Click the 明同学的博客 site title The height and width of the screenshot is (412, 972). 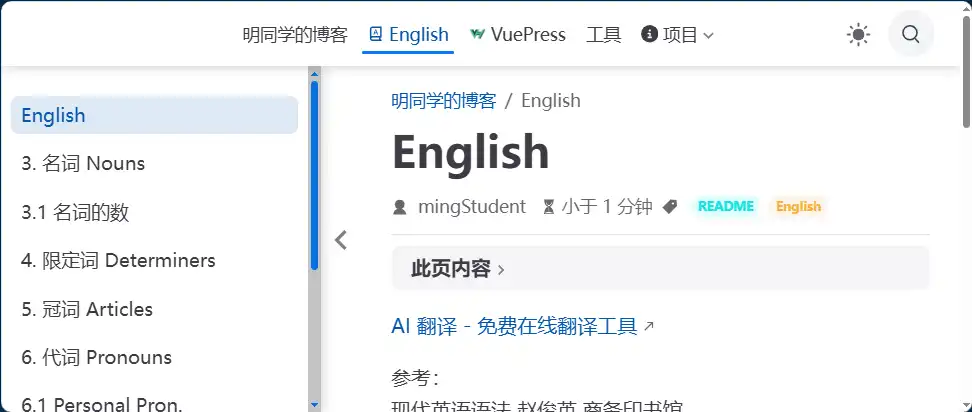[x=295, y=35]
